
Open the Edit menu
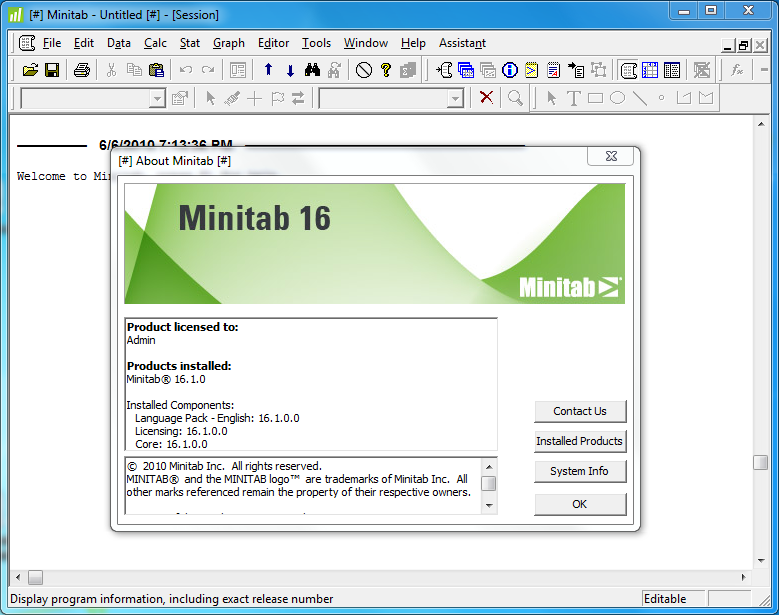(83, 43)
